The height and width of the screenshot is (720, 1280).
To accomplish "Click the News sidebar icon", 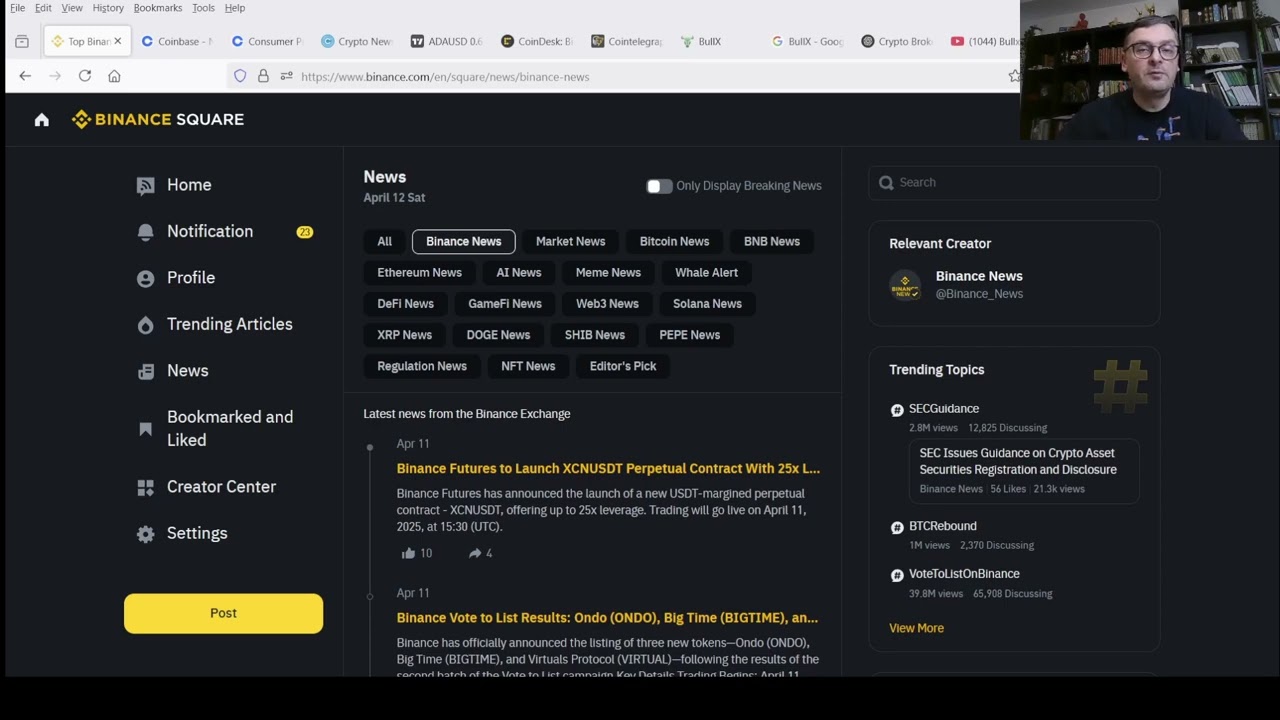I will [x=146, y=371].
